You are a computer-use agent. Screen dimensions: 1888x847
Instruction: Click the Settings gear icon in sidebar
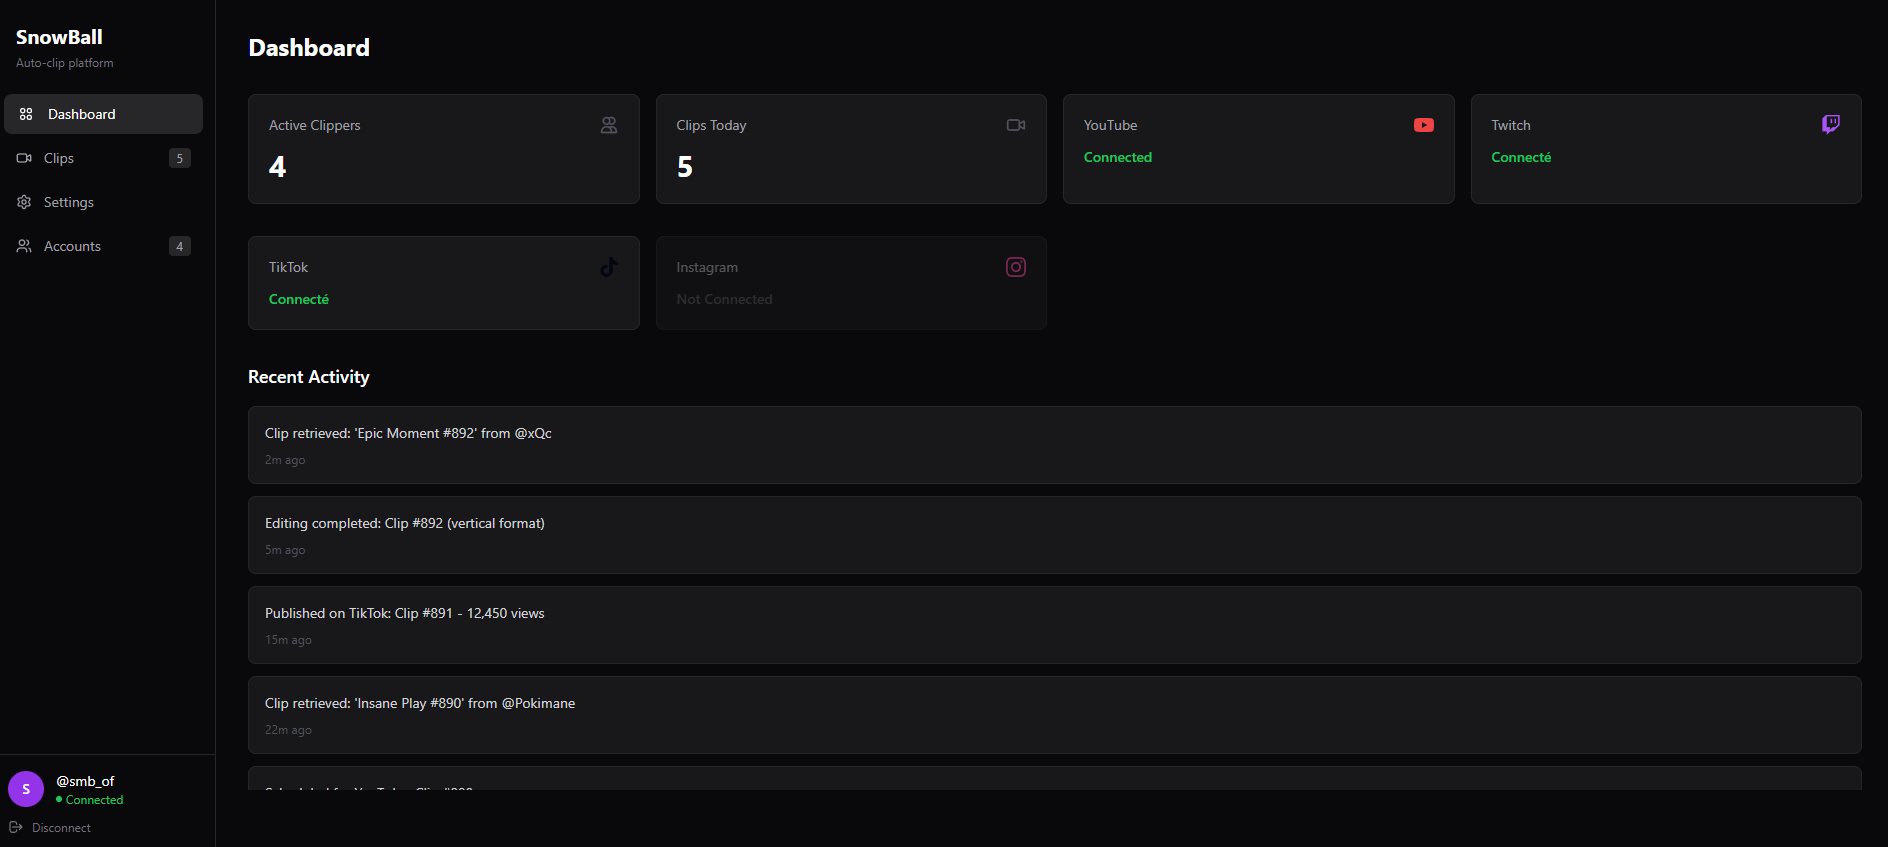pos(24,202)
